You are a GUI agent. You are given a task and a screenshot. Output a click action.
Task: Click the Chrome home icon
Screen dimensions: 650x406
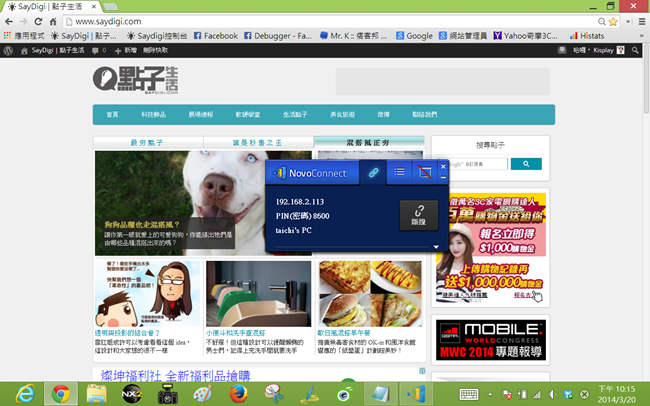pyautogui.click(x=53, y=22)
